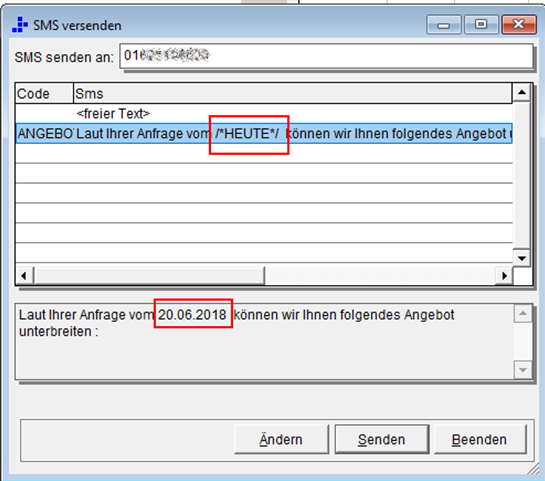Click the horizontal scroll left arrow
This screenshot has height=481, width=545.
24,276
